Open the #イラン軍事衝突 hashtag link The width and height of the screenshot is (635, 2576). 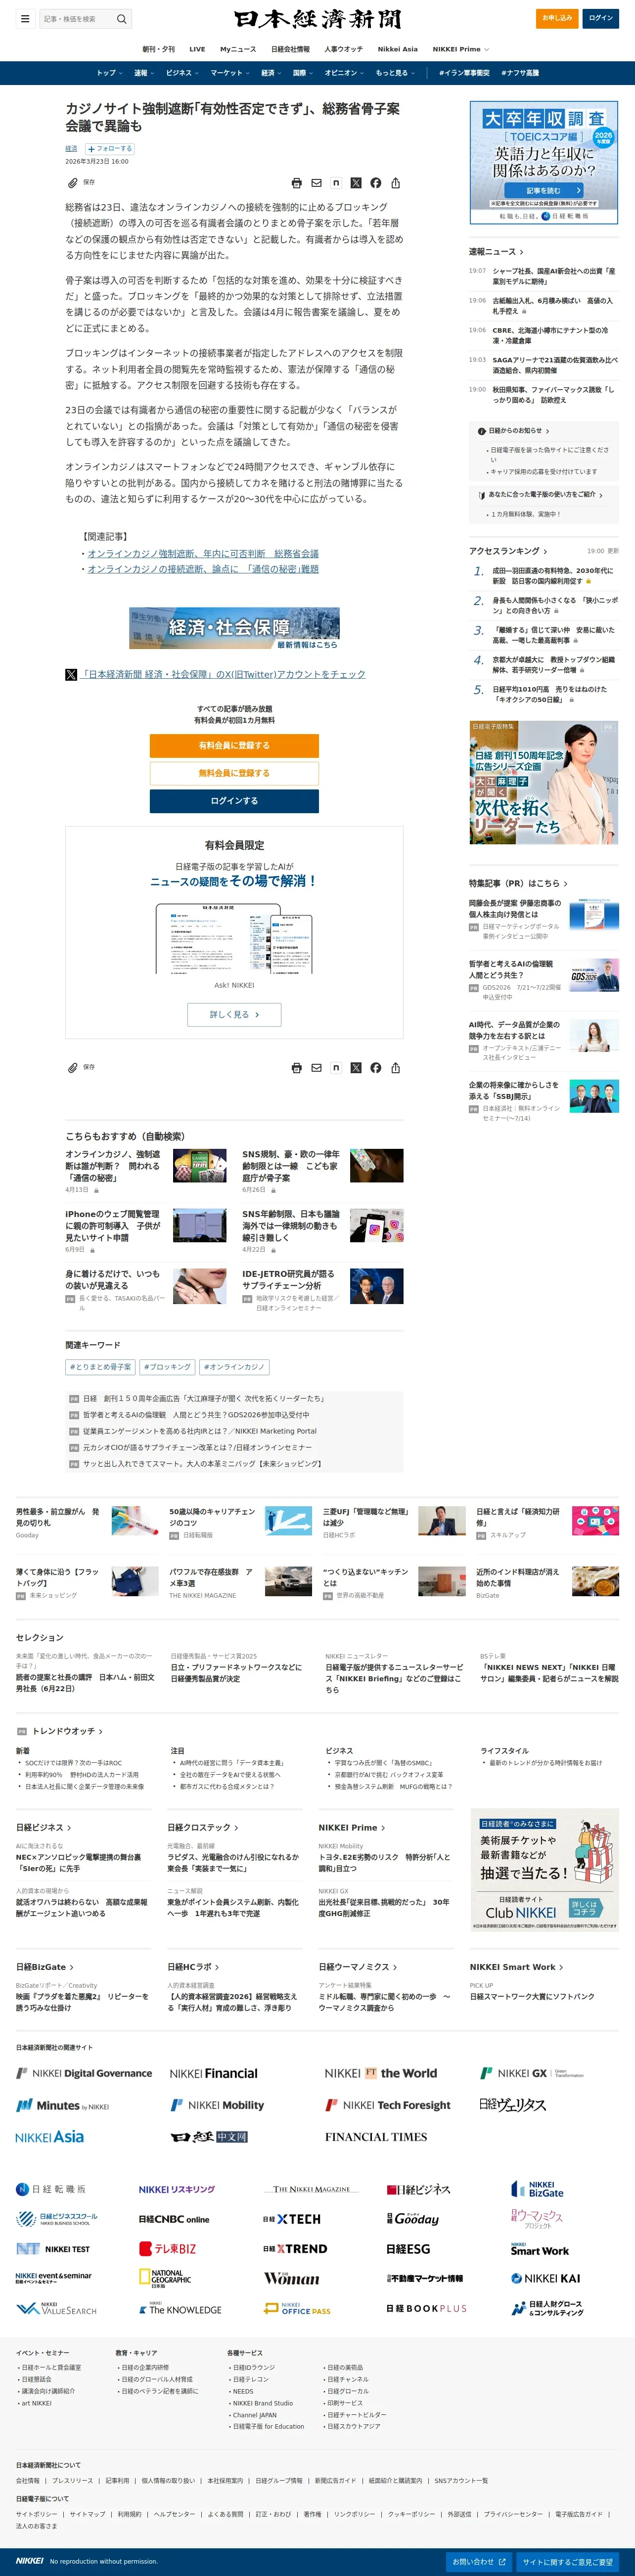[x=464, y=73]
